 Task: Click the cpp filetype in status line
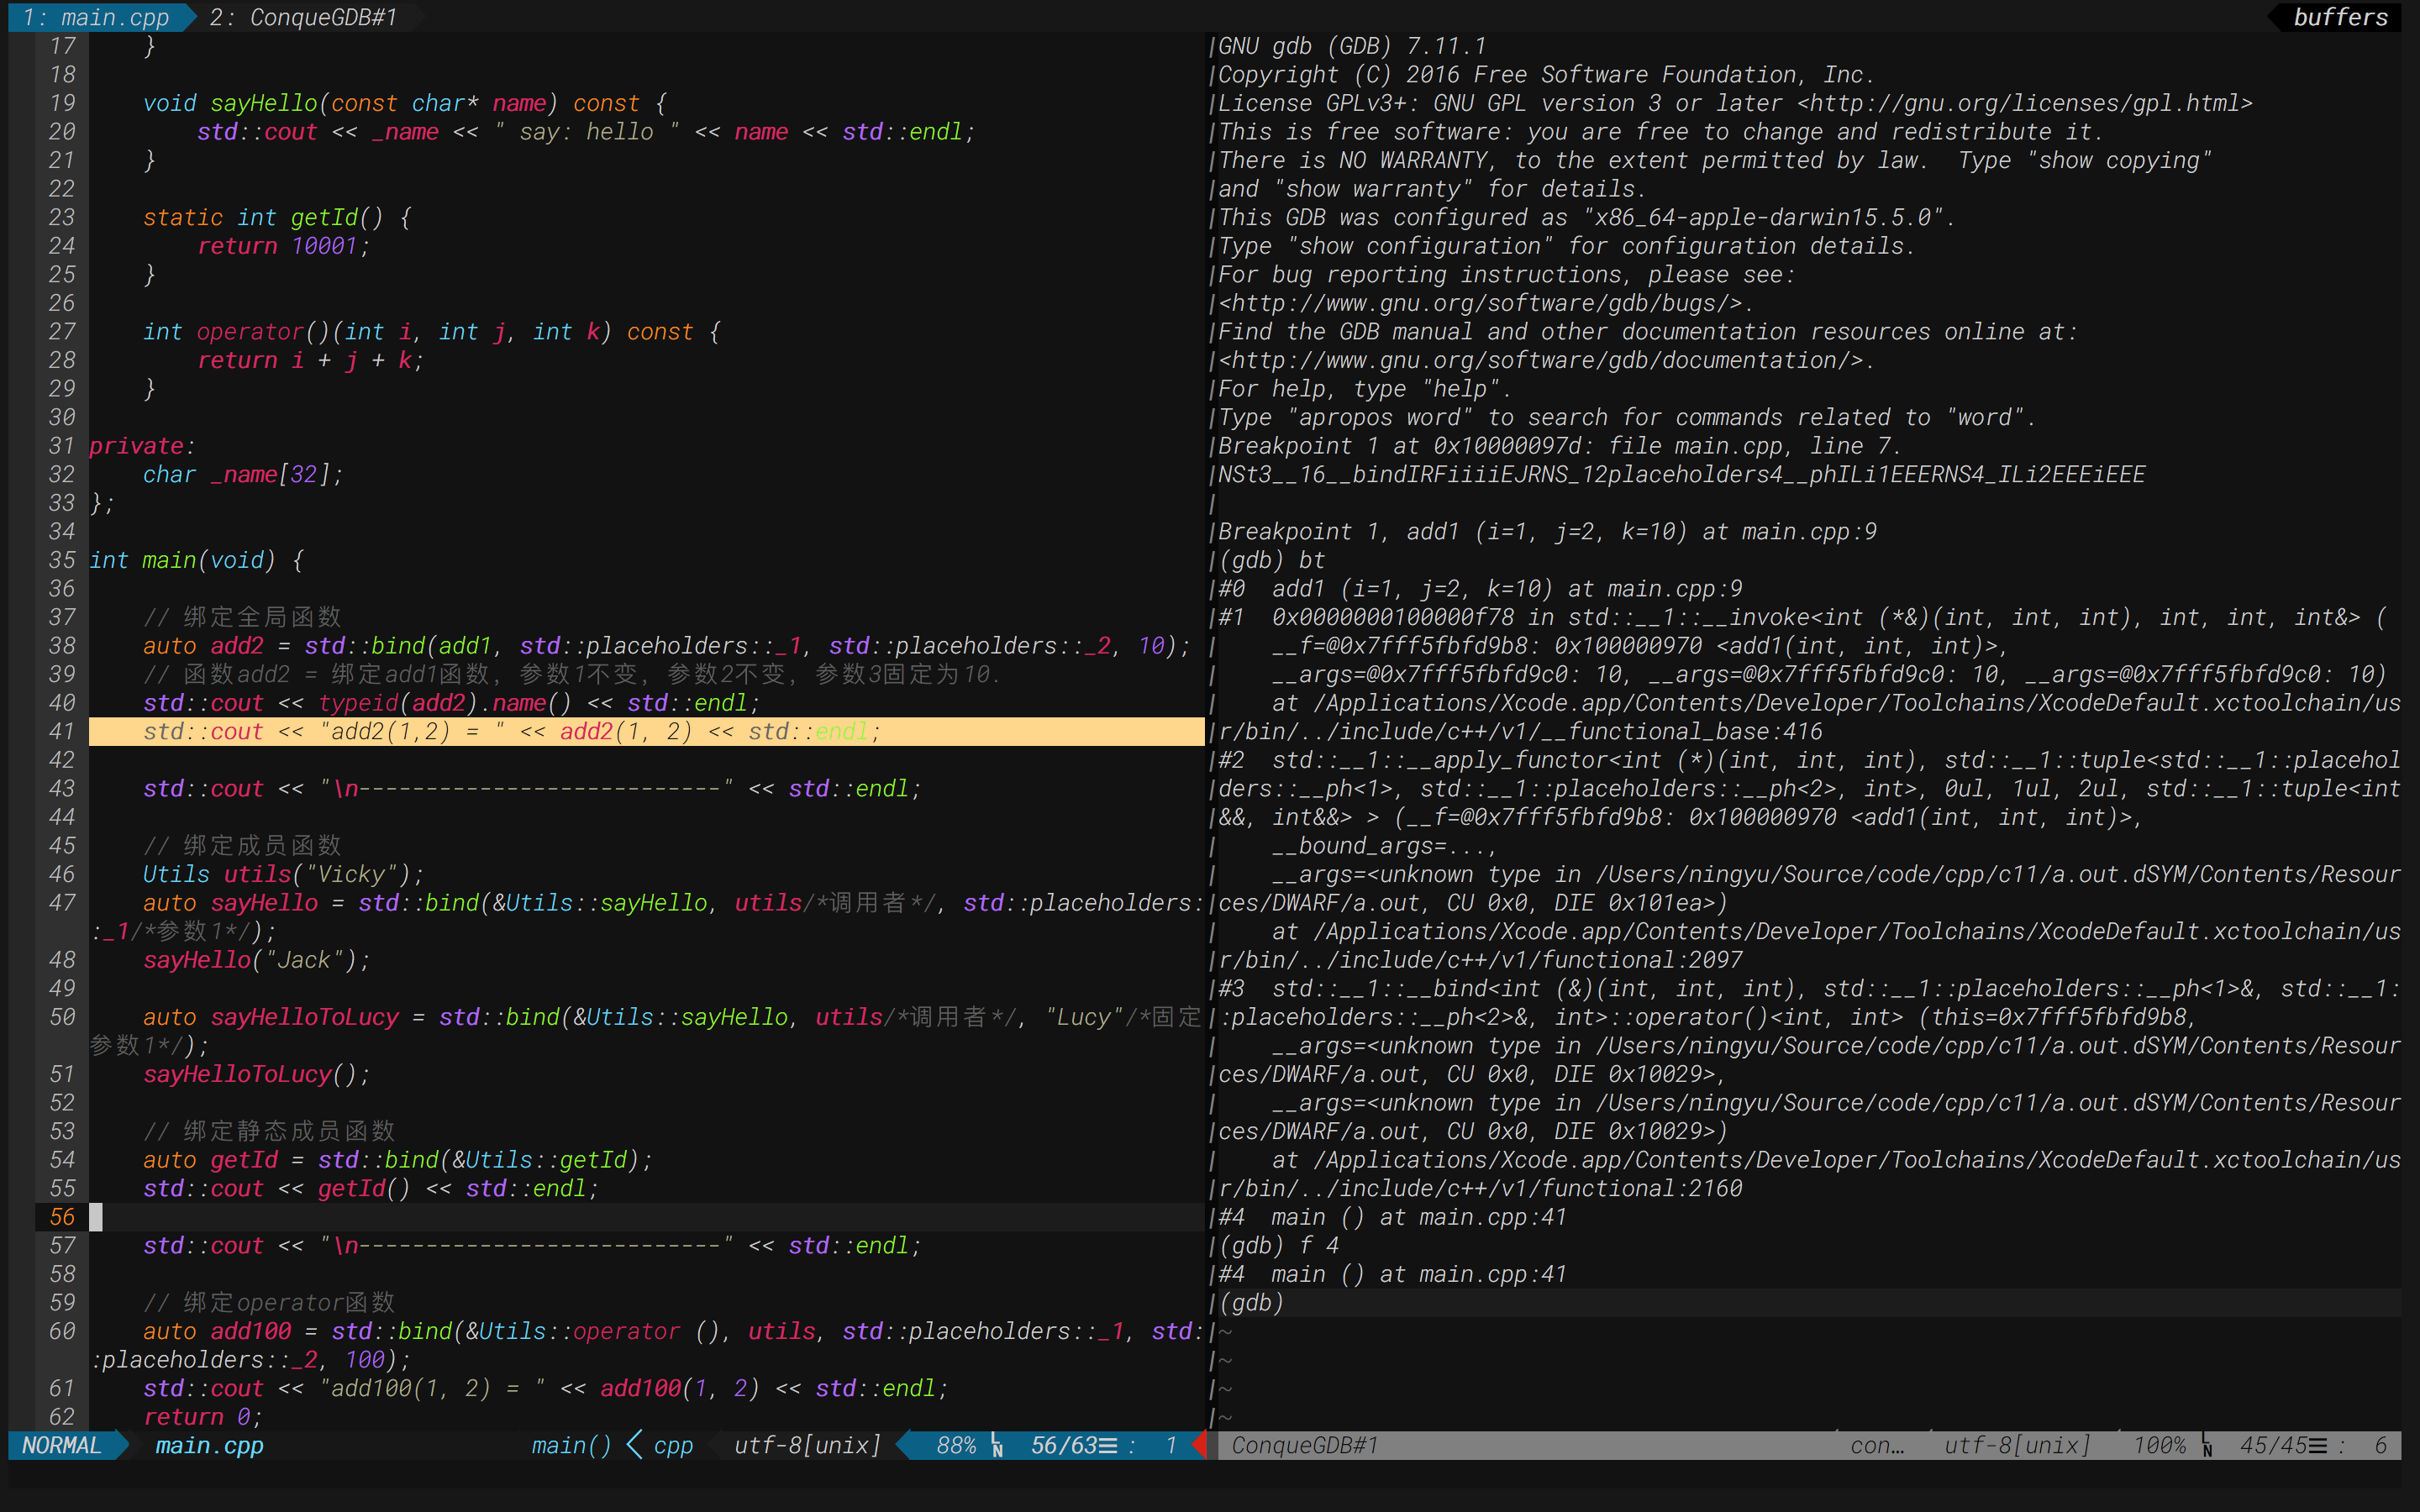coord(673,1445)
